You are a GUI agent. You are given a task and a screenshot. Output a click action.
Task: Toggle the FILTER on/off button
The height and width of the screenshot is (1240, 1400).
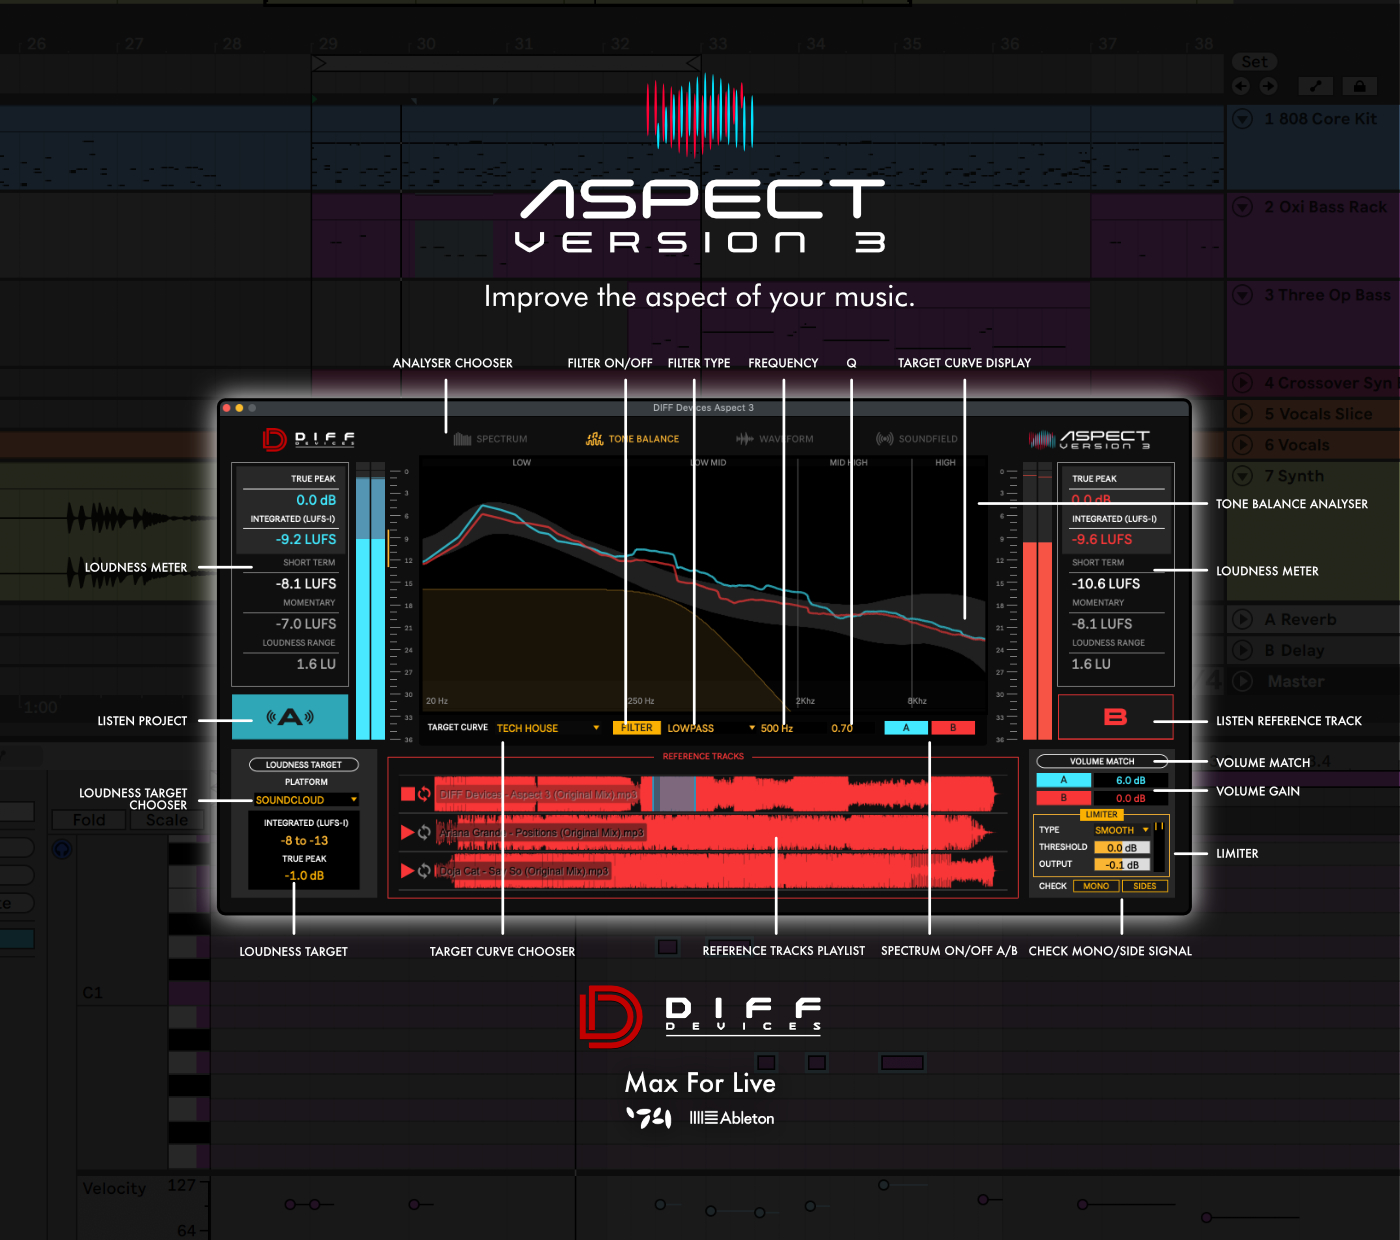[x=636, y=728]
